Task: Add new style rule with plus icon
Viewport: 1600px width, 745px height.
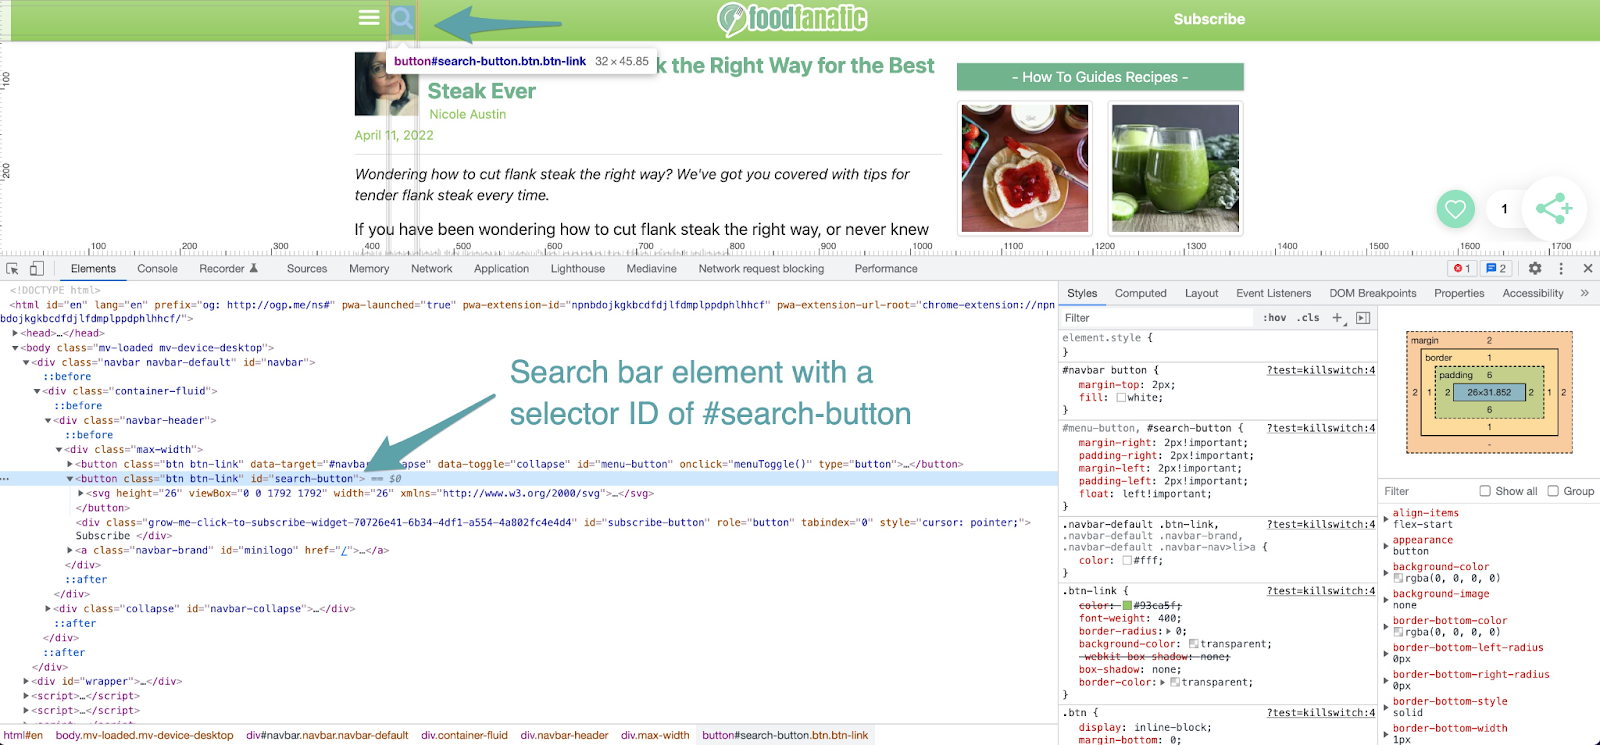Action: coord(1337,318)
